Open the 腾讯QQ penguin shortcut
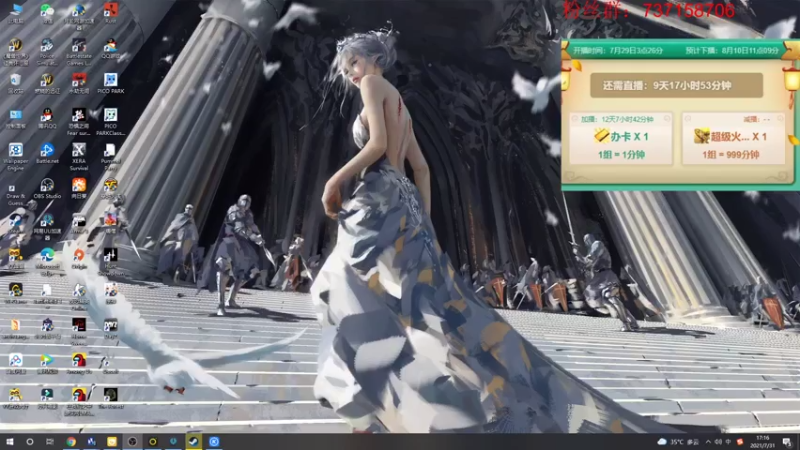Screen dimensions: 800x450 (x=47, y=118)
